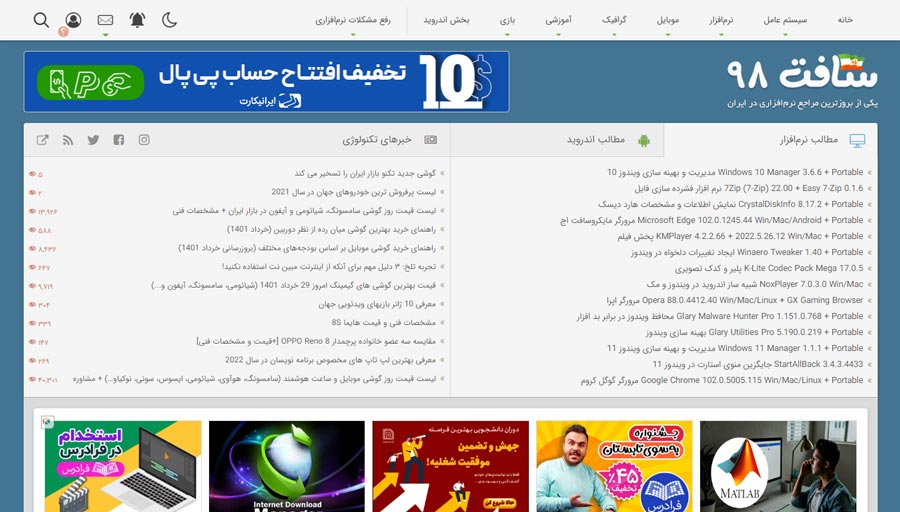Expand the نرم‌افزار menu
The height and width of the screenshot is (512, 900).
[721, 20]
